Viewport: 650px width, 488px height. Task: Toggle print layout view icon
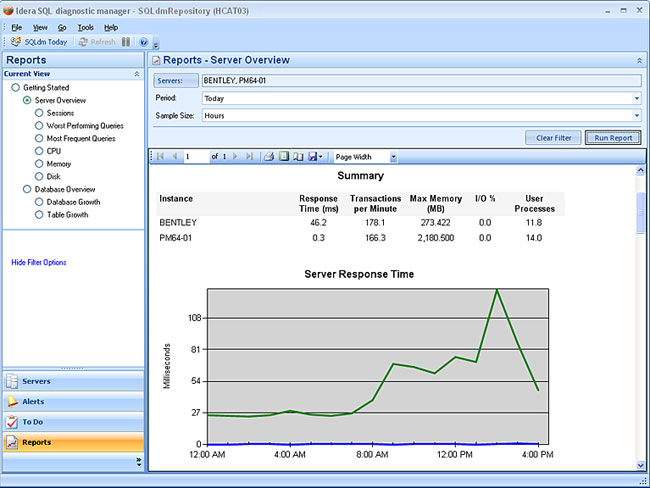[284, 156]
